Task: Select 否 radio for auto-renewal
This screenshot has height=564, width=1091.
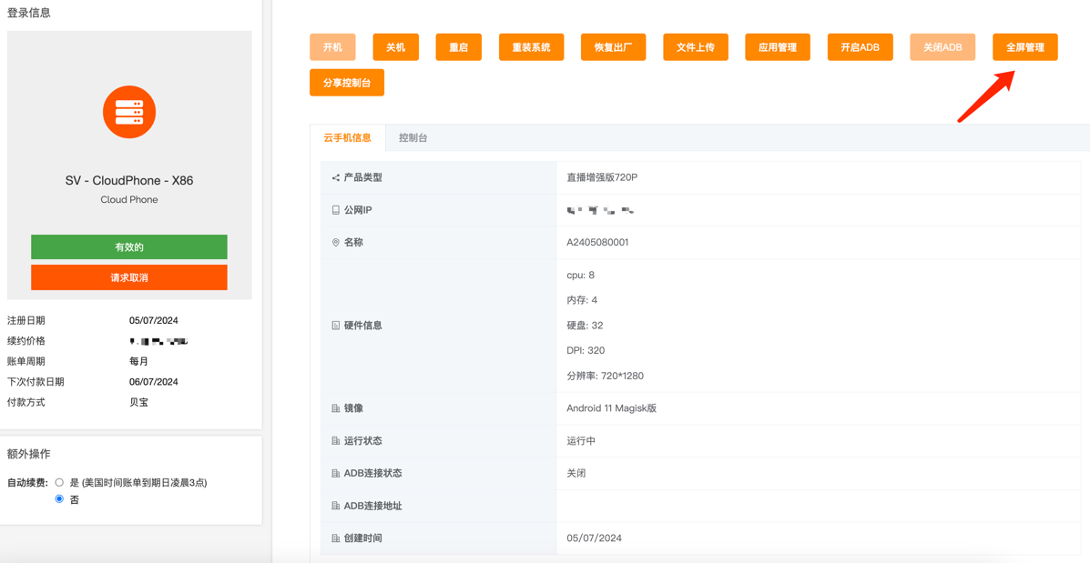Action: click(60, 499)
